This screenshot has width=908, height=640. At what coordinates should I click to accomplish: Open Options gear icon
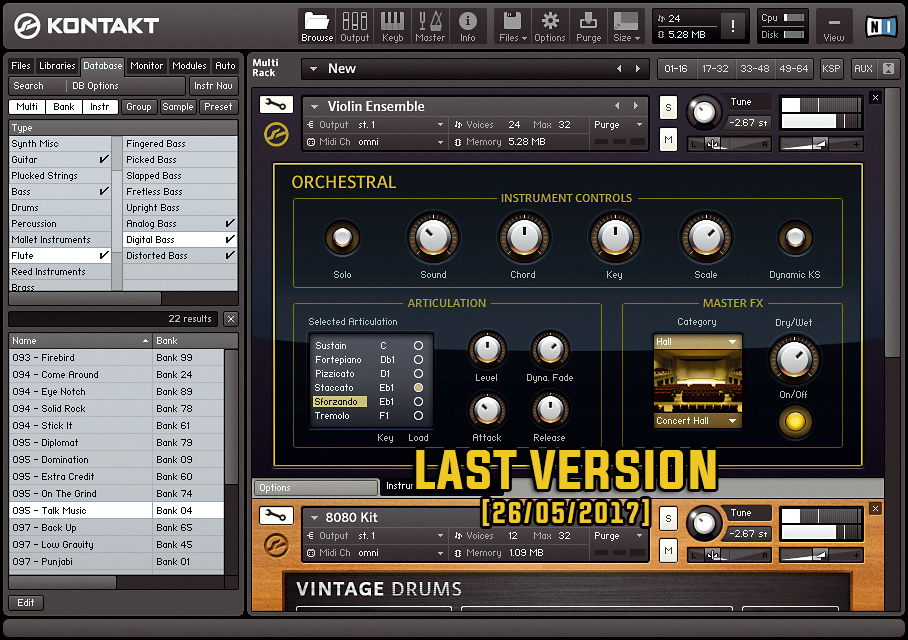coord(550,27)
